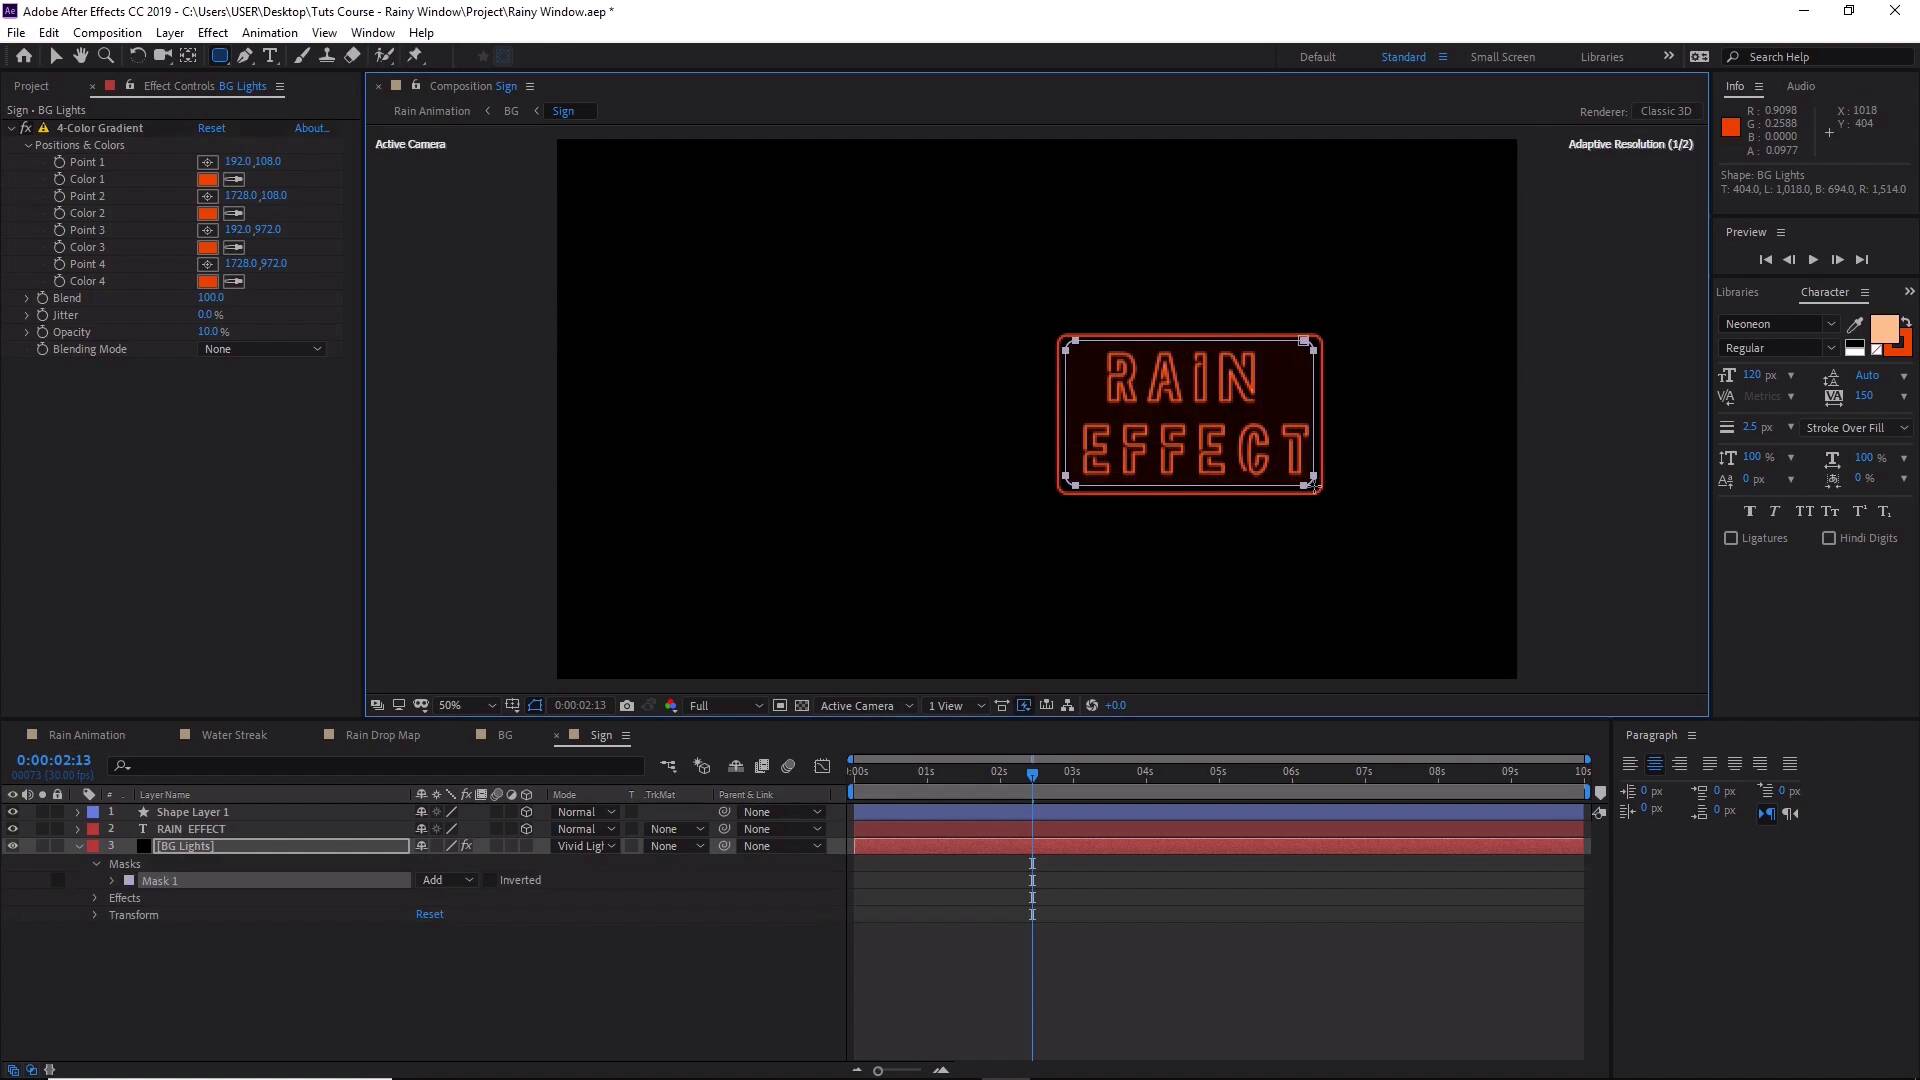Click Transform Reset link in timeline

429,915
